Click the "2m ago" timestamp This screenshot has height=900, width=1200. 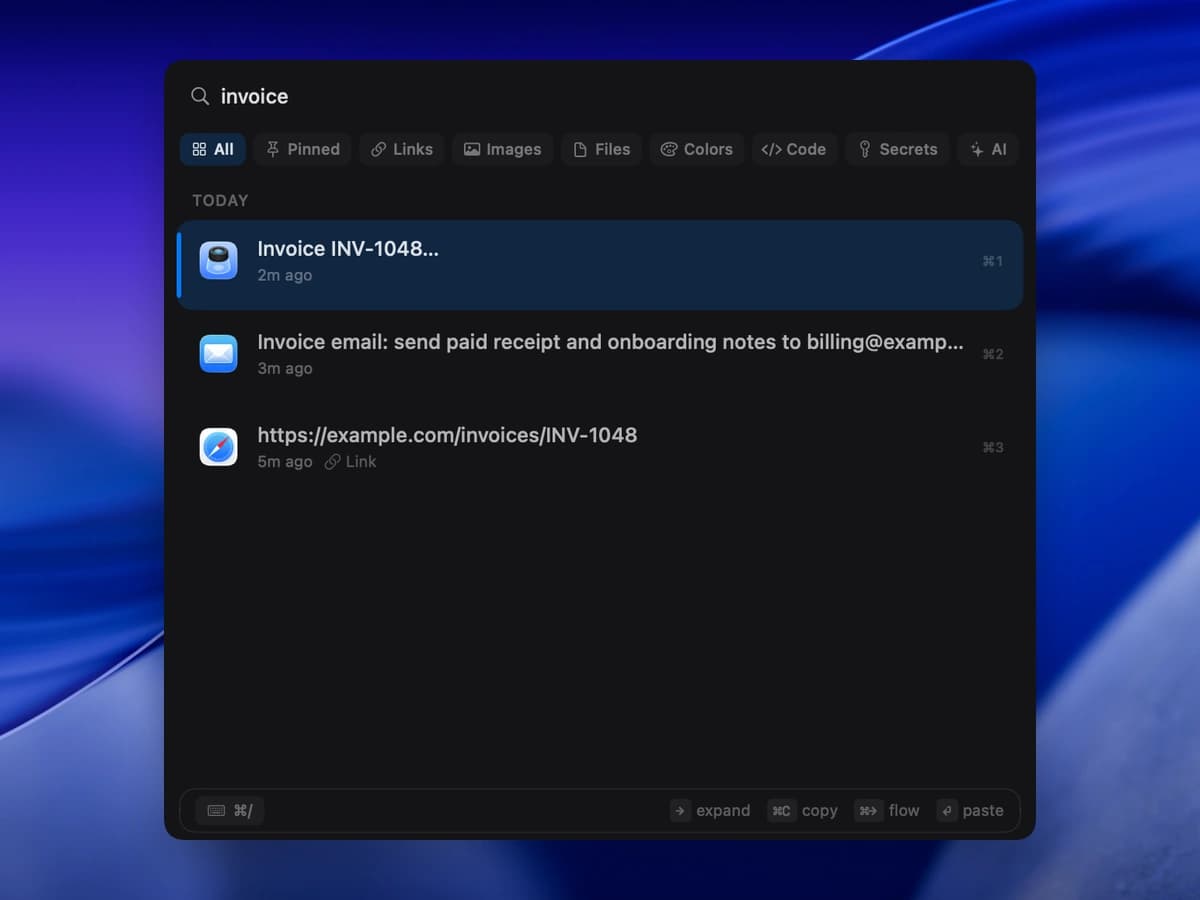click(285, 275)
